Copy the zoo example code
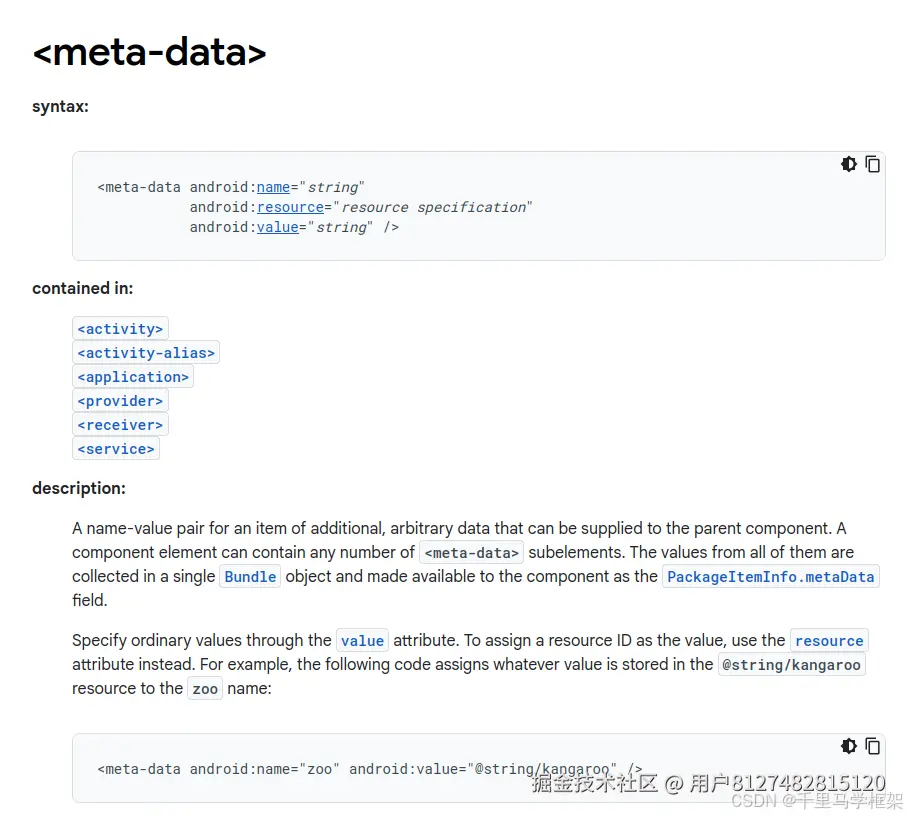This screenshot has height=816, width=907. click(873, 746)
